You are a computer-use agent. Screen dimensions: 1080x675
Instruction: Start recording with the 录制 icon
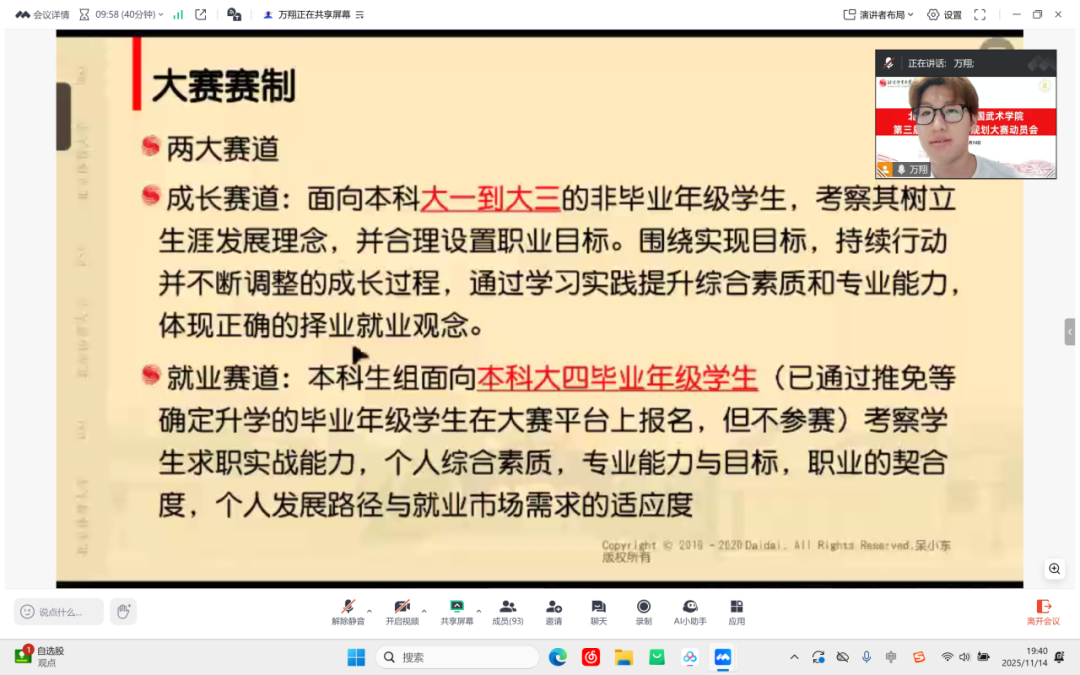(x=644, y=610)
